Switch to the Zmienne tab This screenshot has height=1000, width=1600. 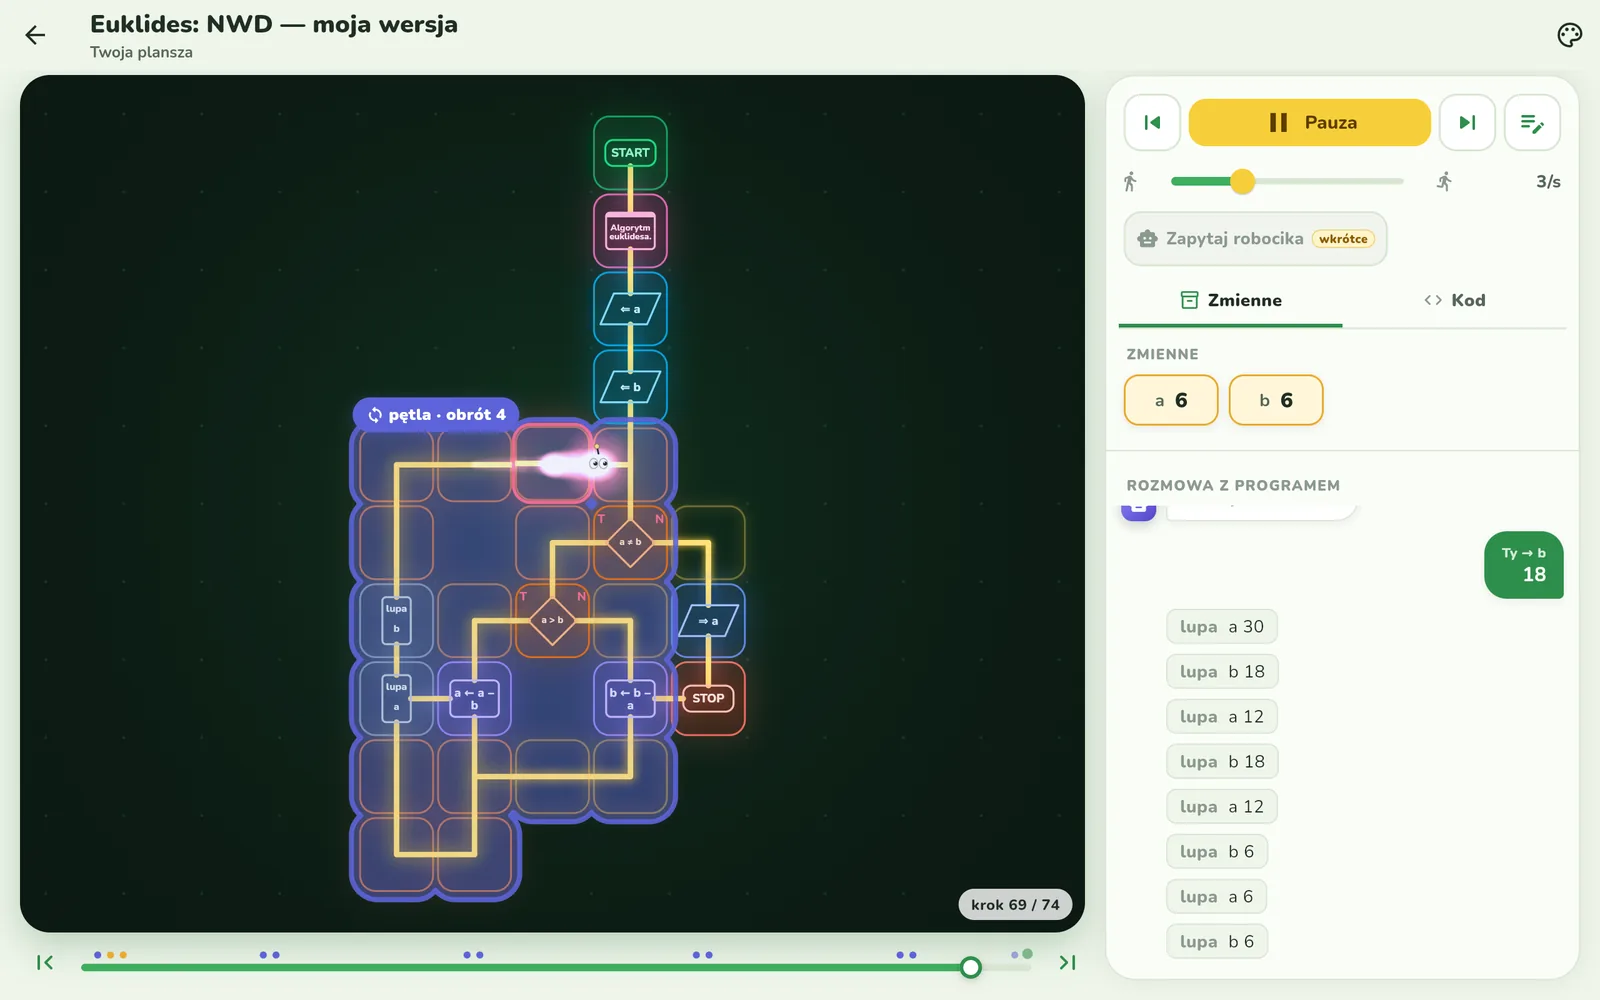coord(1230,300)
